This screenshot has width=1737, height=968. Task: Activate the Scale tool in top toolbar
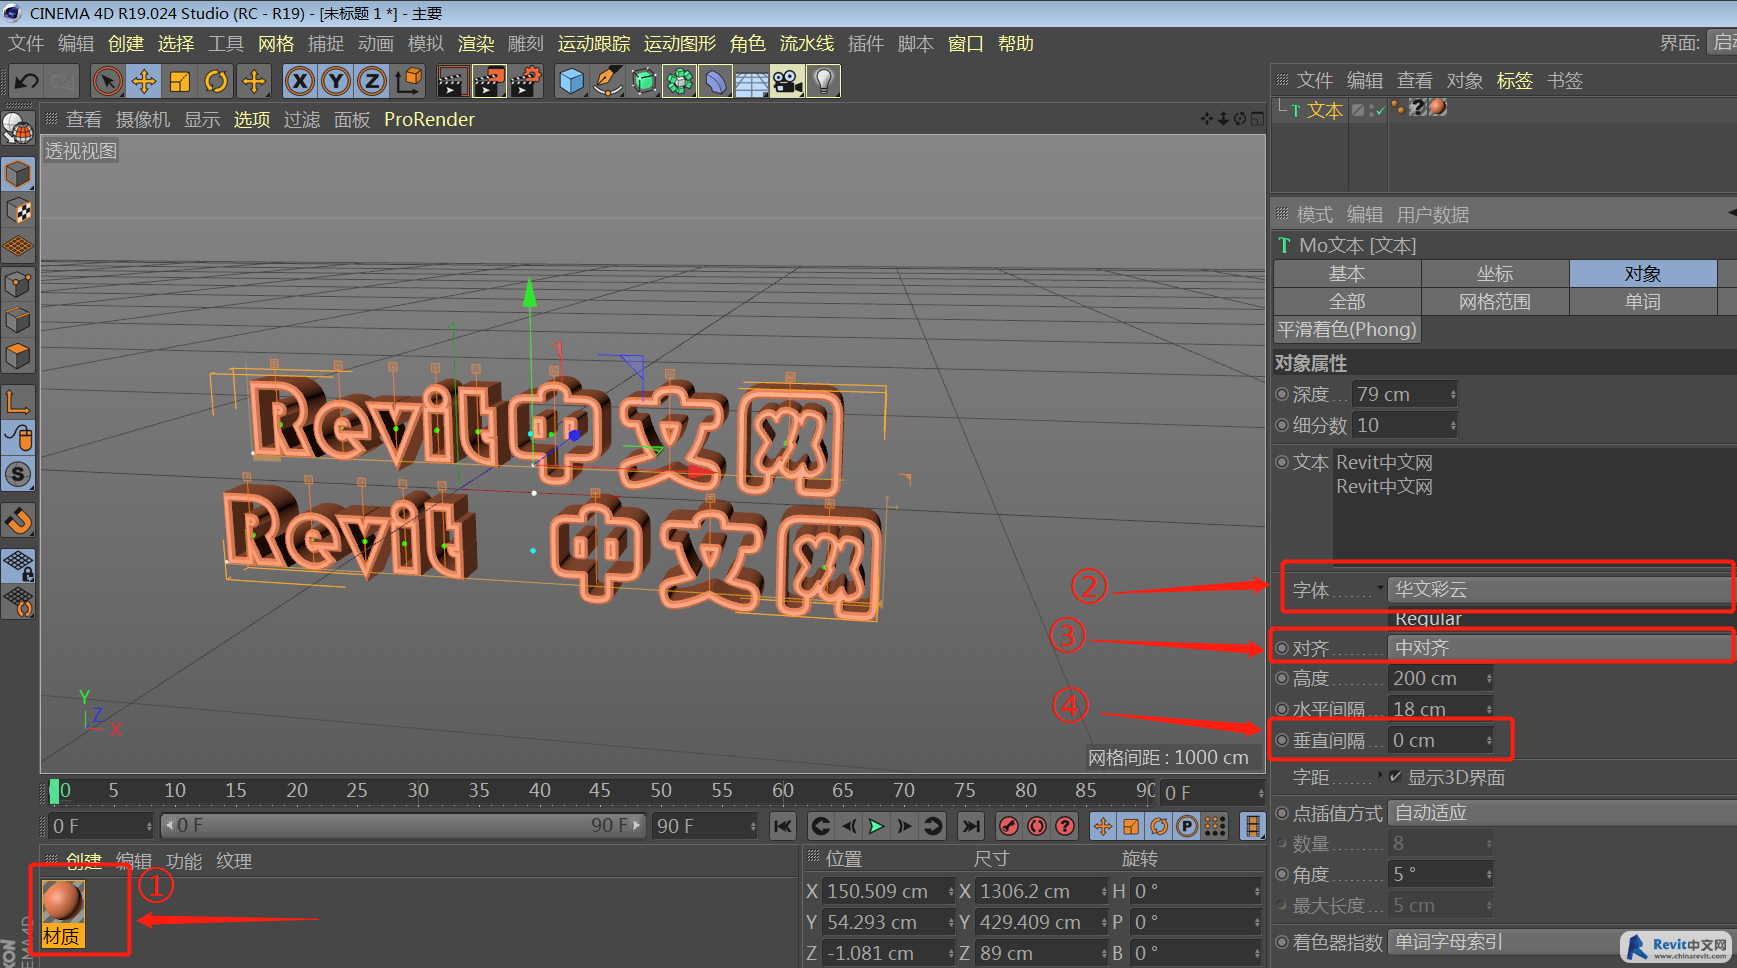point(180,81)
